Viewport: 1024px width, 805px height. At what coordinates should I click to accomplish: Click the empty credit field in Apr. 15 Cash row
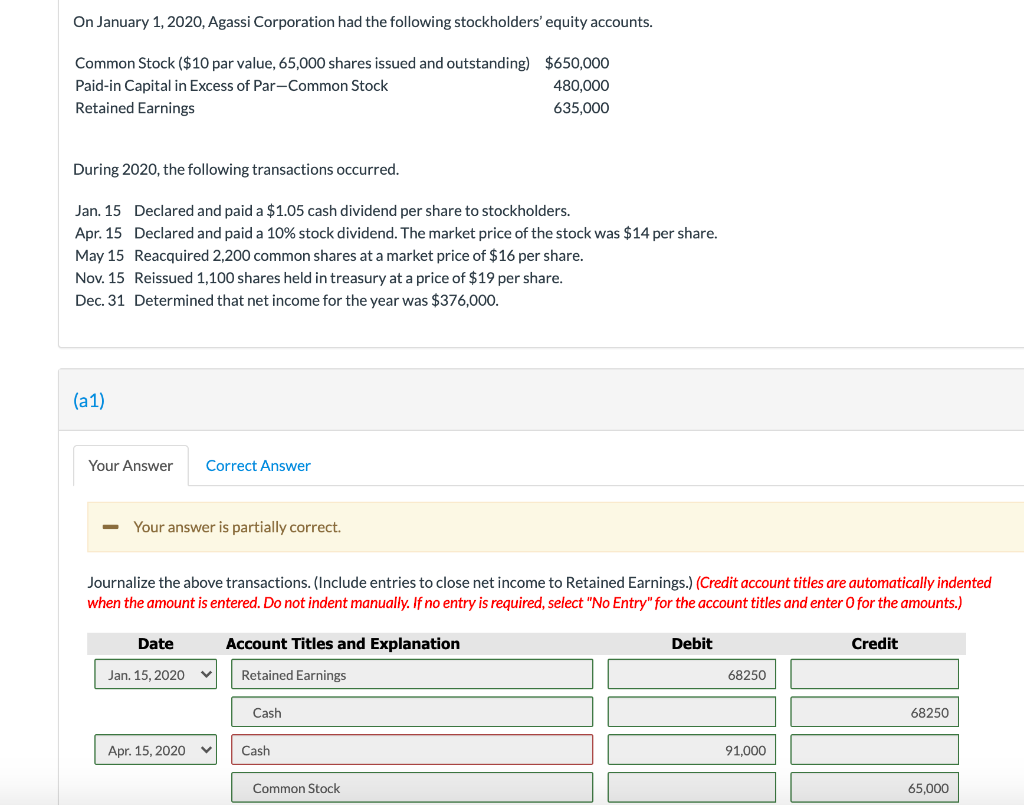[874, 750]
